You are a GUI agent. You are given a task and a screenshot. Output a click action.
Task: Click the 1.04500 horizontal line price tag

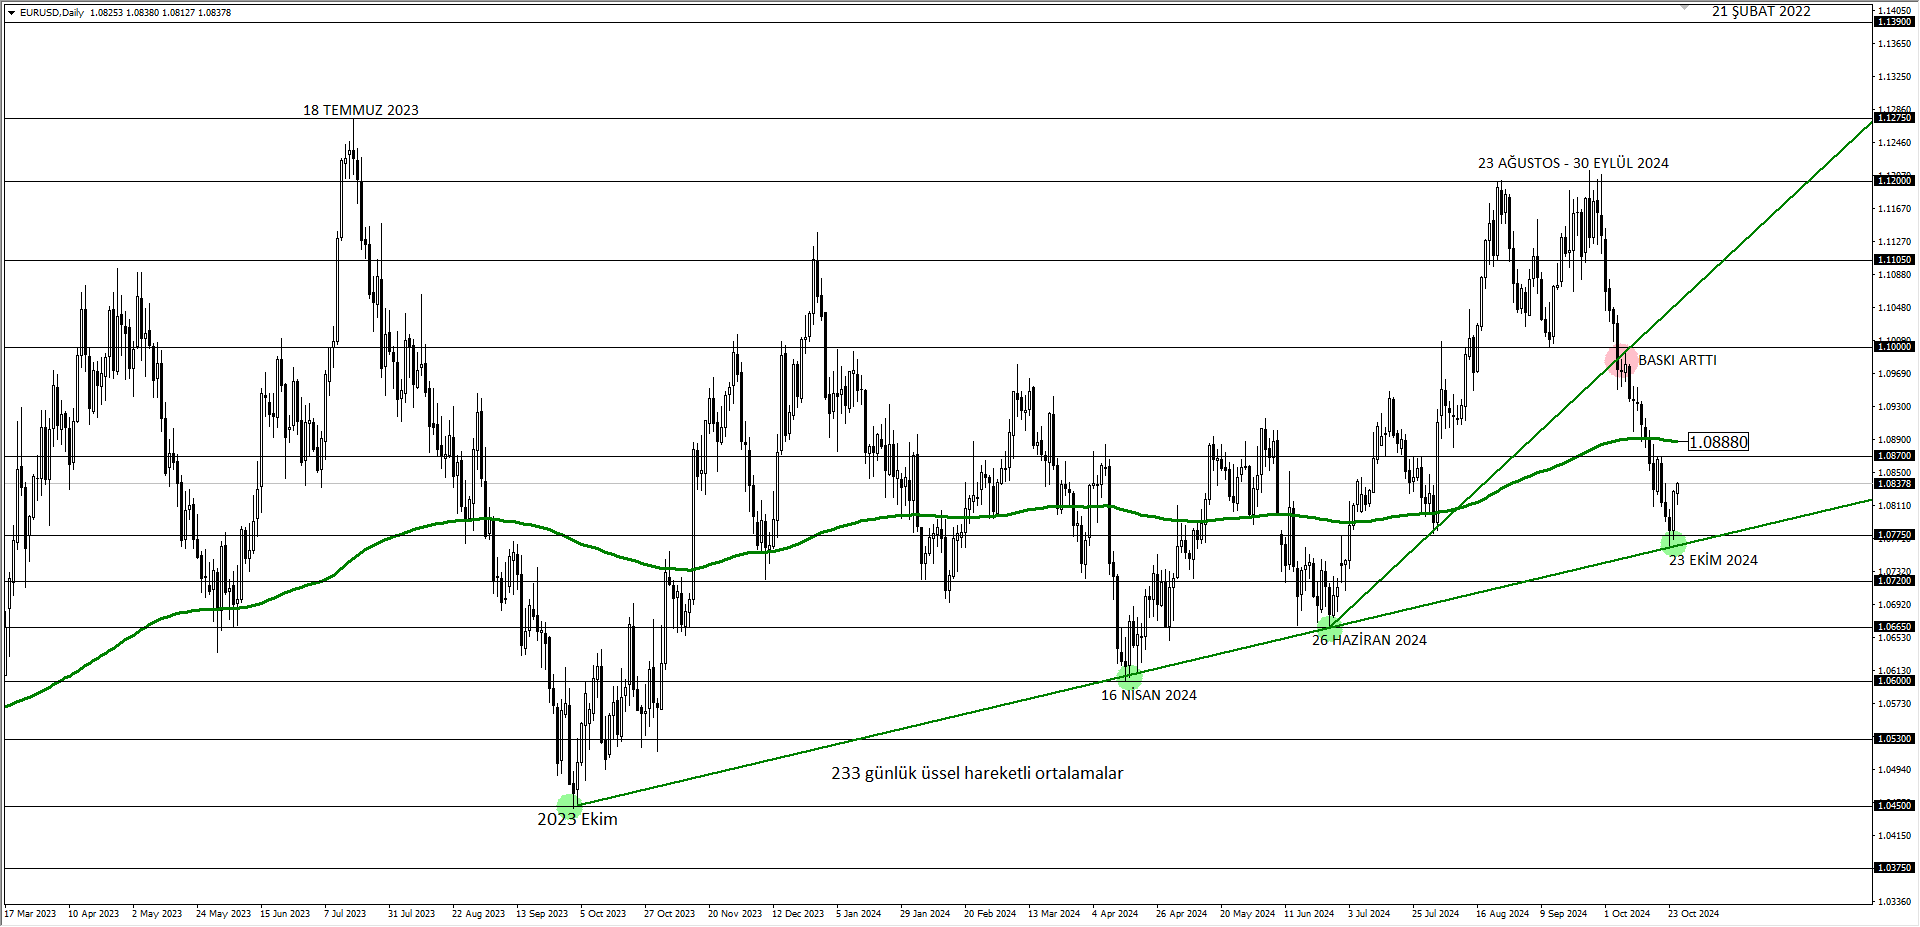(1894, 806)
